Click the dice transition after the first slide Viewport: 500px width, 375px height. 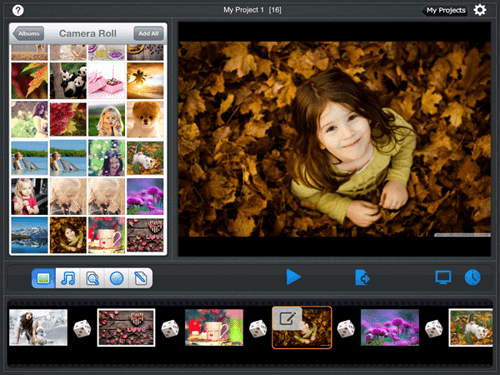82,329
